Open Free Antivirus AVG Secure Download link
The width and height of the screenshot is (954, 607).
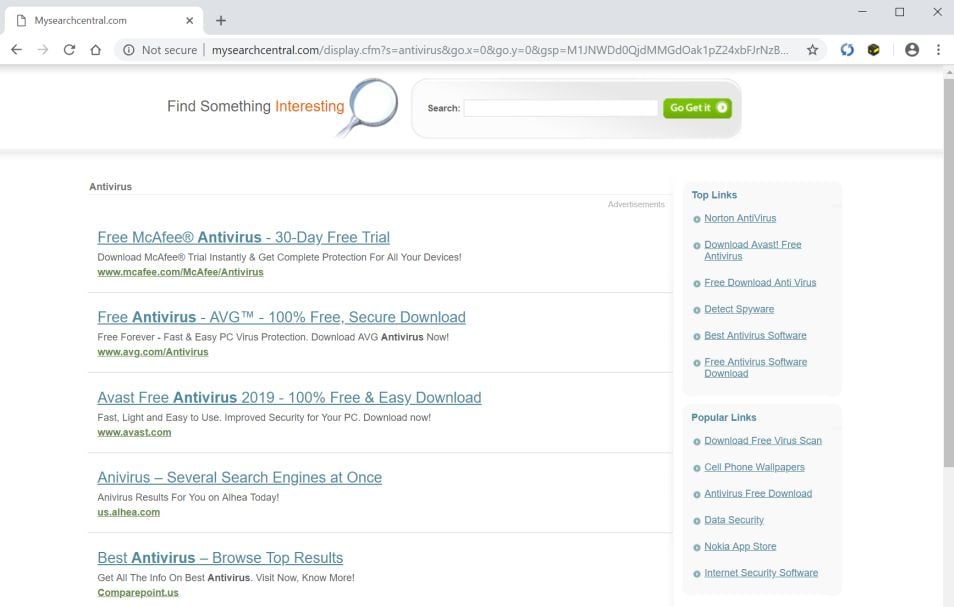click(x=281, y=317)
